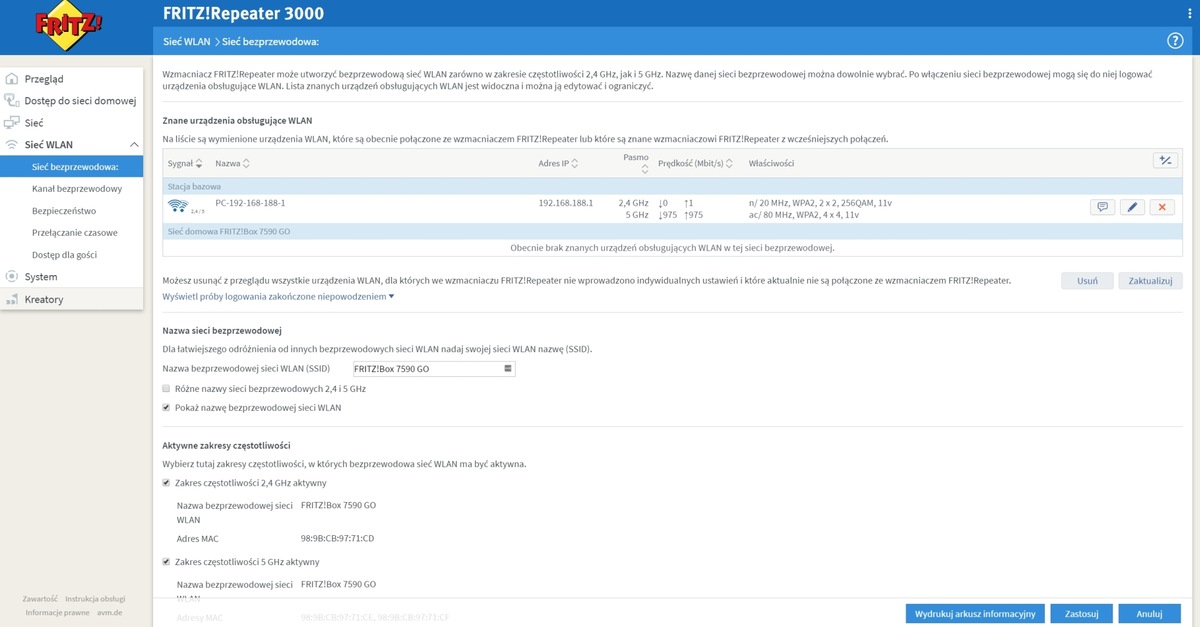1200x627 pixels.
Task: Click the SSID field list icon
Action: pos(508,369)
